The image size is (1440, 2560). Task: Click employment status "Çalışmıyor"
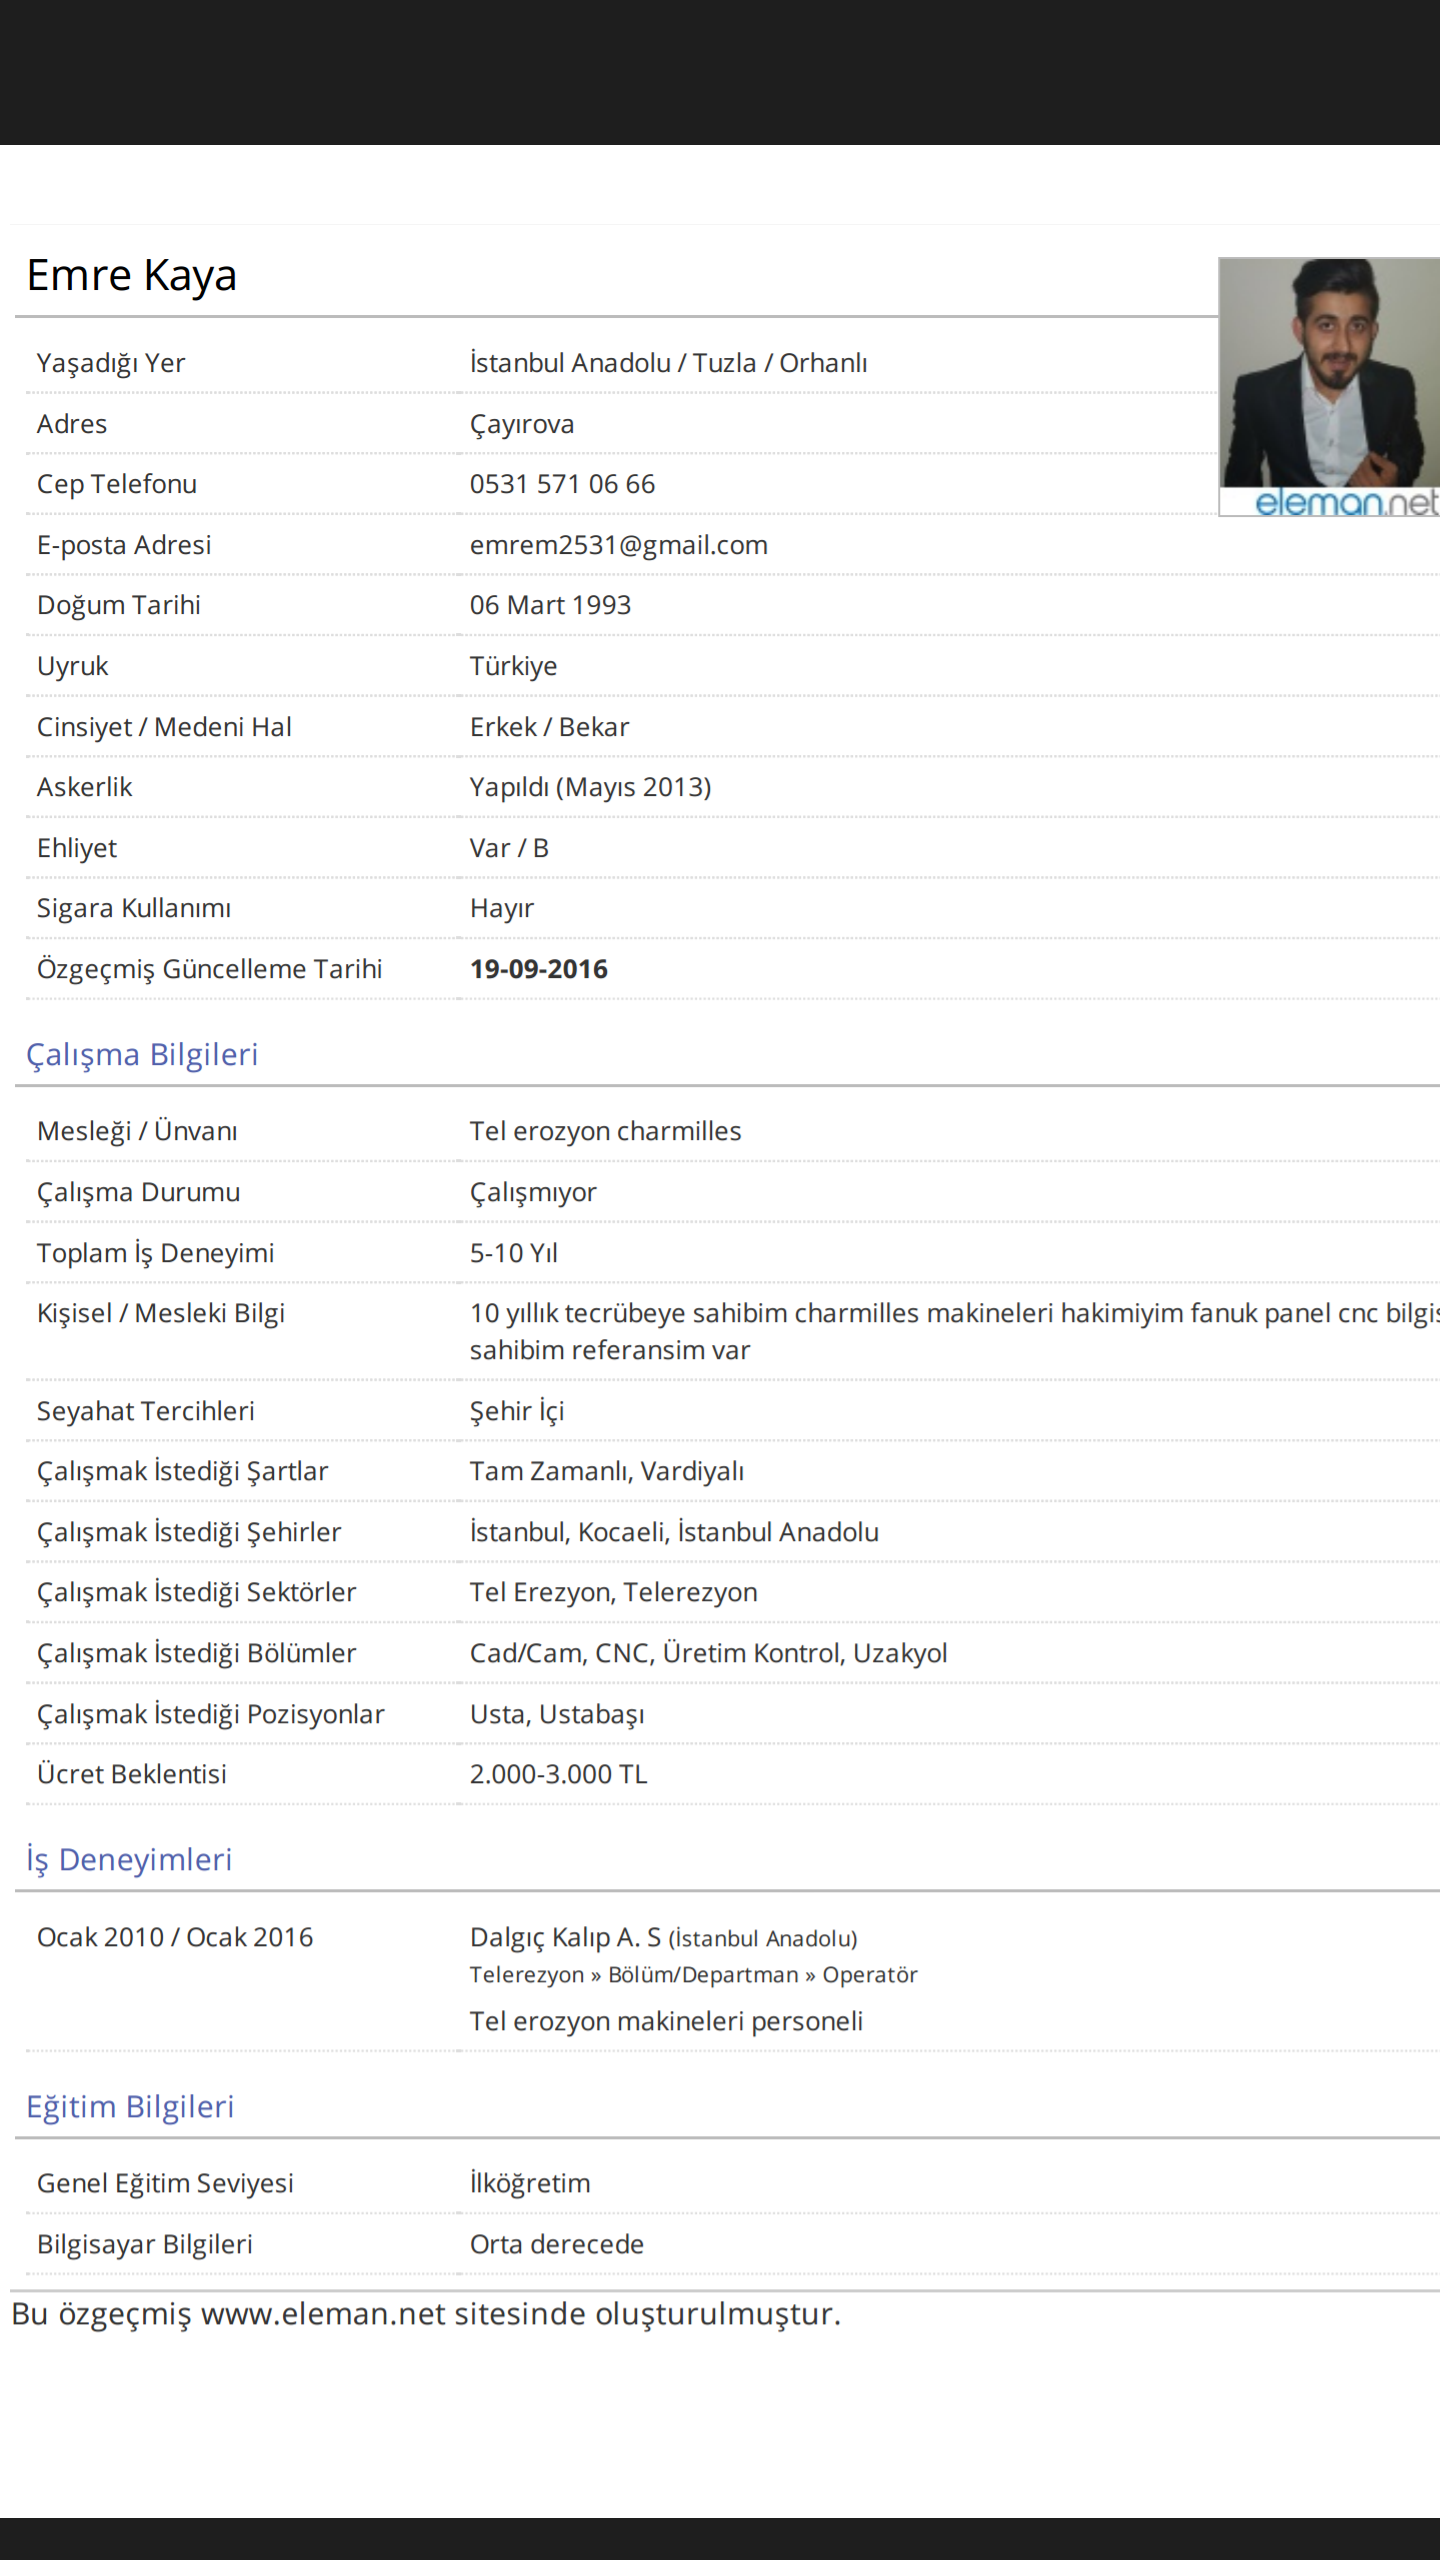[x=533, y=1192]
